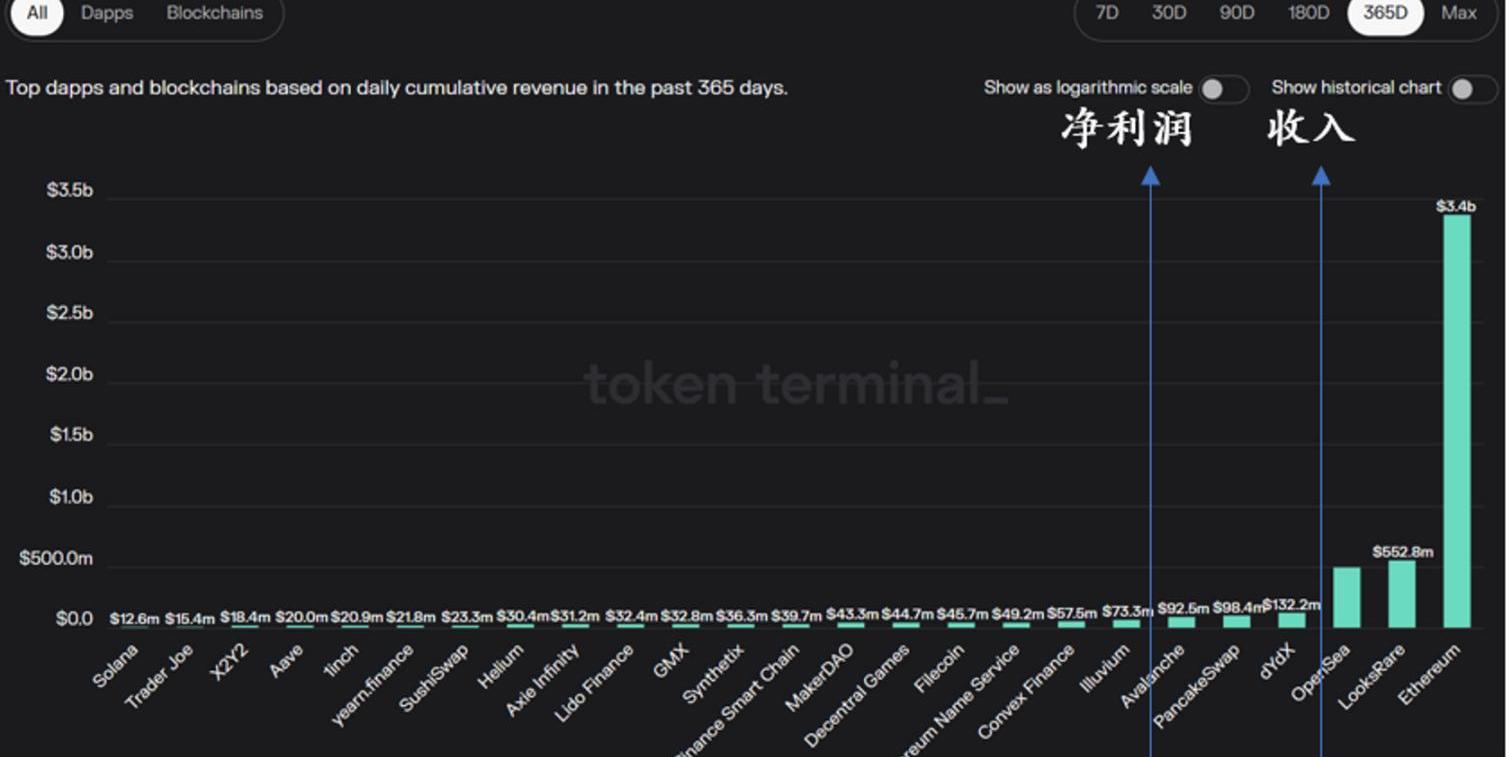
Task: Click the $32.8m value label
Action: click(x=686, y=616)
